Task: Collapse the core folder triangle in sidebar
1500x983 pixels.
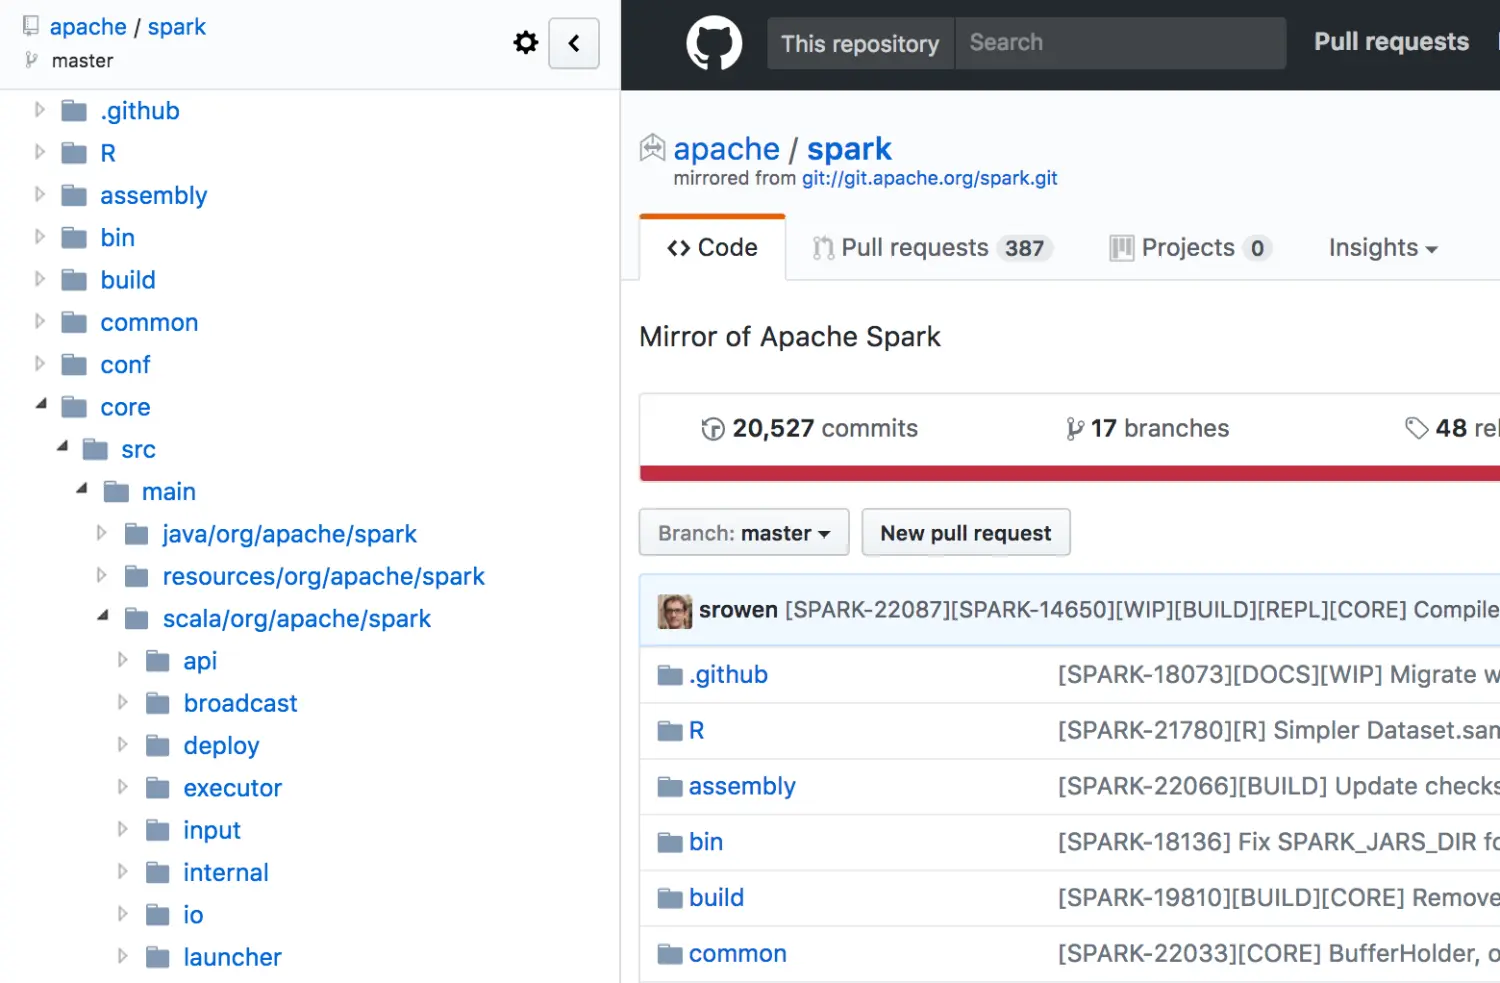Action: click(x=41, y=404)
